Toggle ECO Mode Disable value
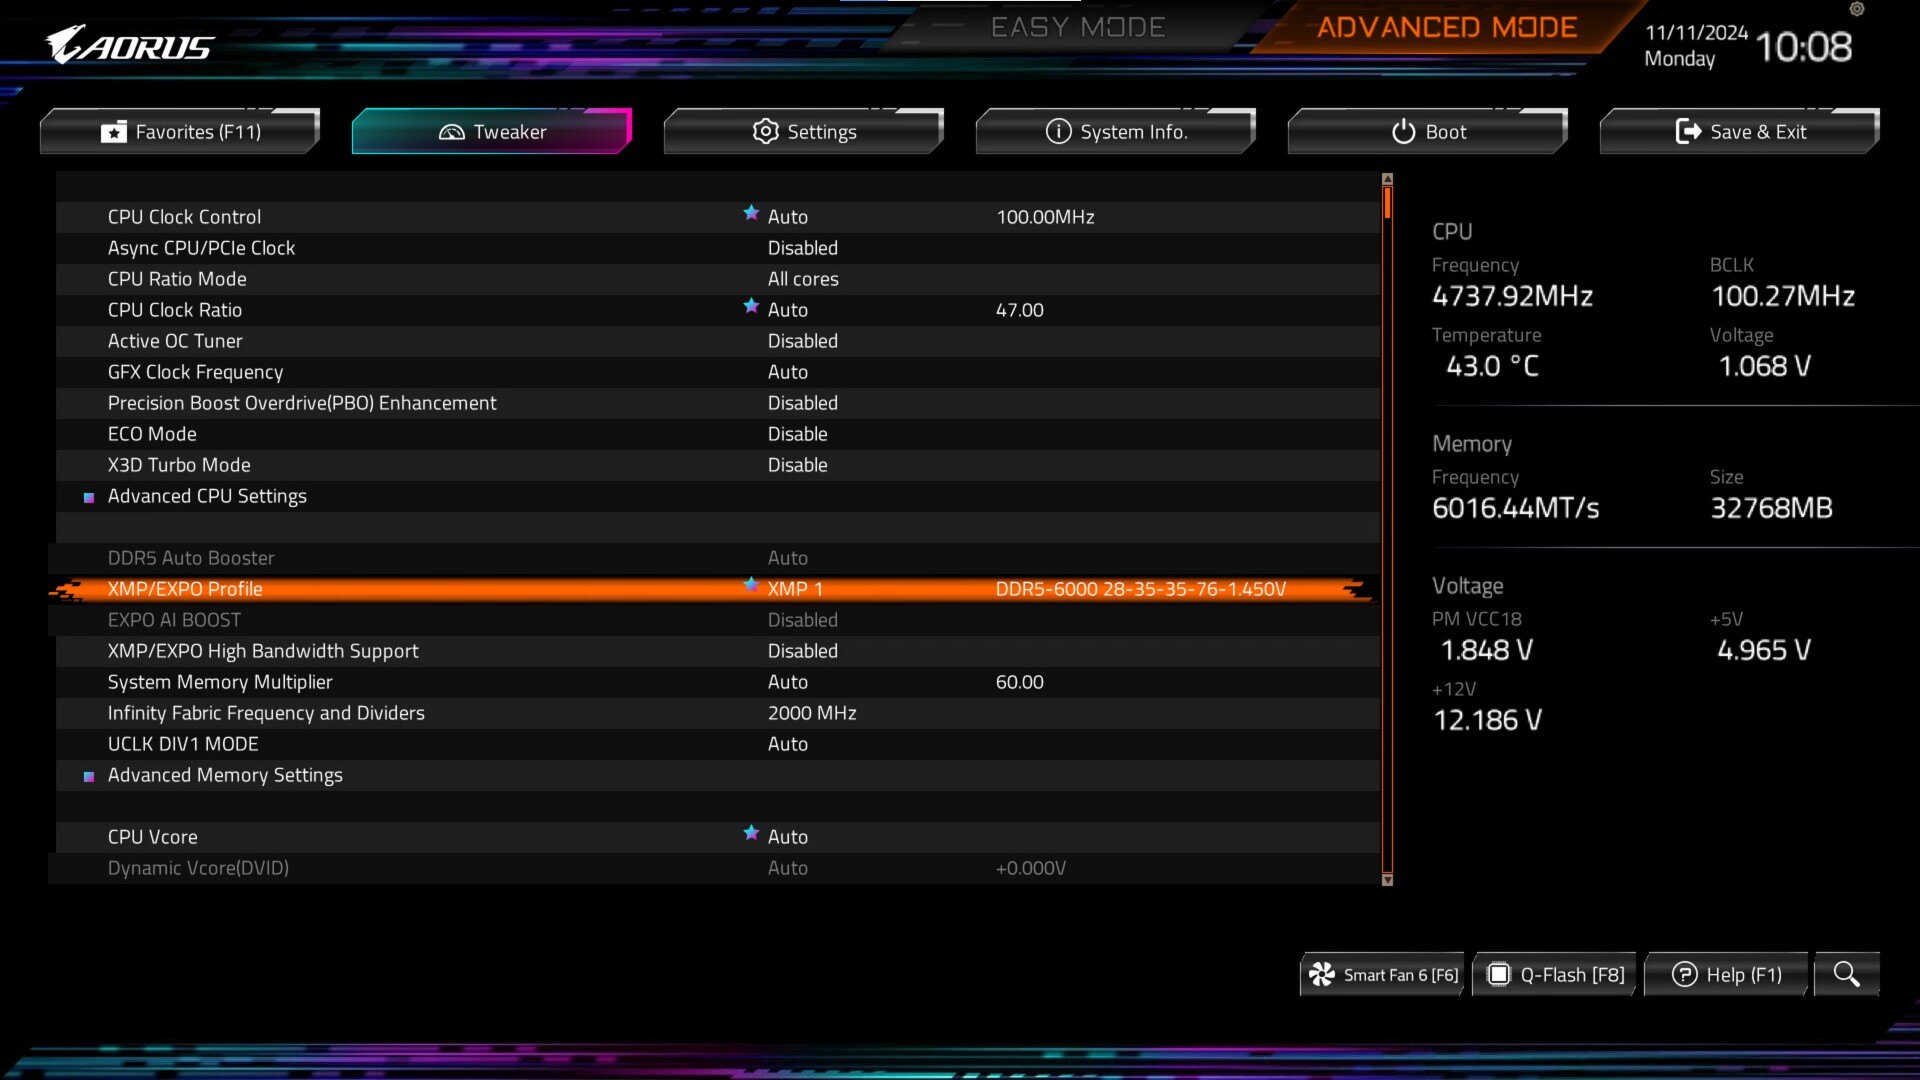 click(797, 434)
